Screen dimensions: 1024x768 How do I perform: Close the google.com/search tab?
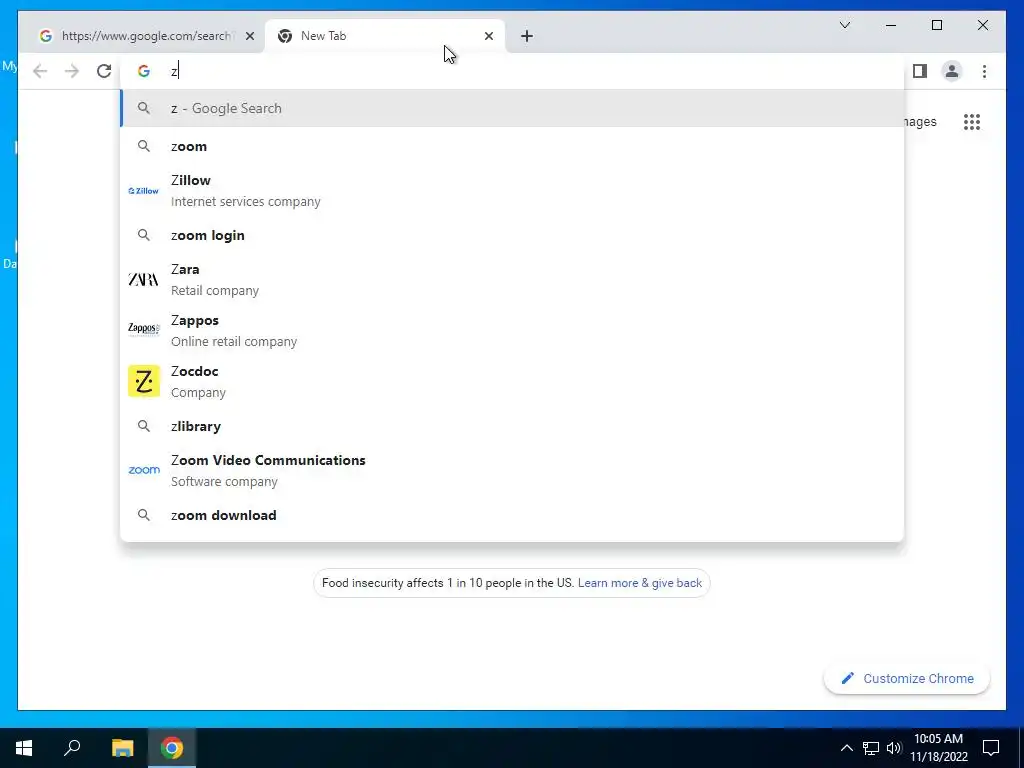coord(249,36)
